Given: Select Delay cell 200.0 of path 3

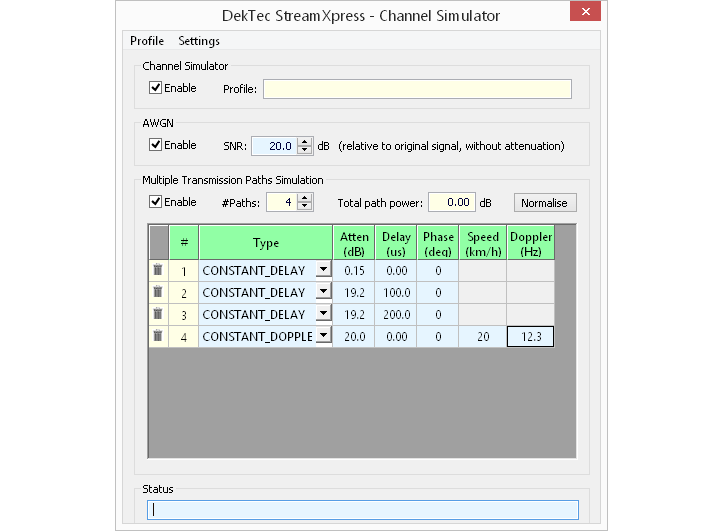Looking at the screenshot, I should click(396, 315).
